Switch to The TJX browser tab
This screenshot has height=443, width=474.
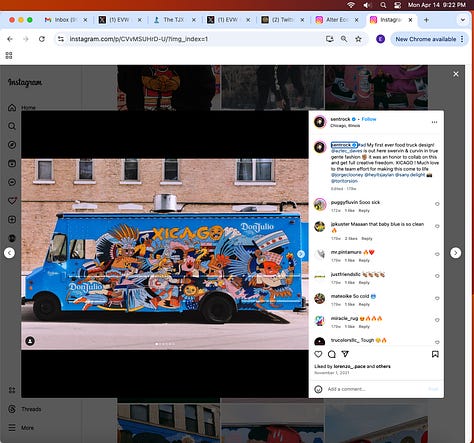174,20
